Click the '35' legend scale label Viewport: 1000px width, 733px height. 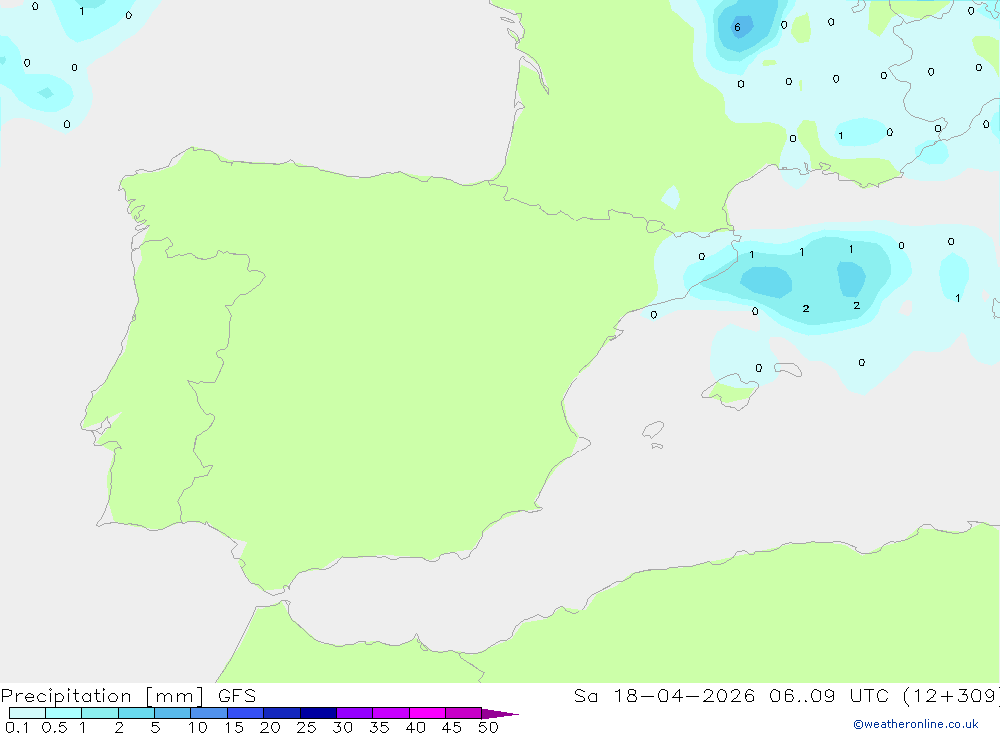coord(379,727)
